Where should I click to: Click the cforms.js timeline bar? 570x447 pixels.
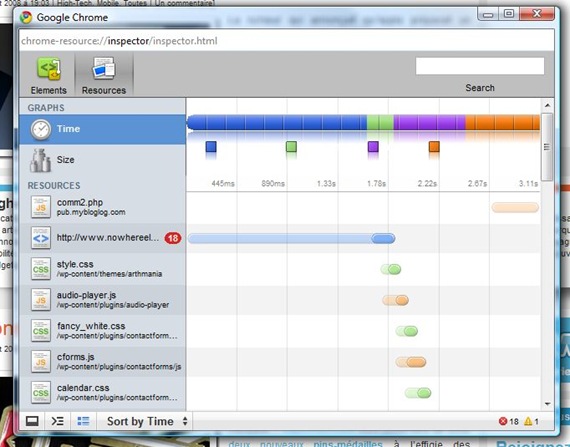click(411, 362)
